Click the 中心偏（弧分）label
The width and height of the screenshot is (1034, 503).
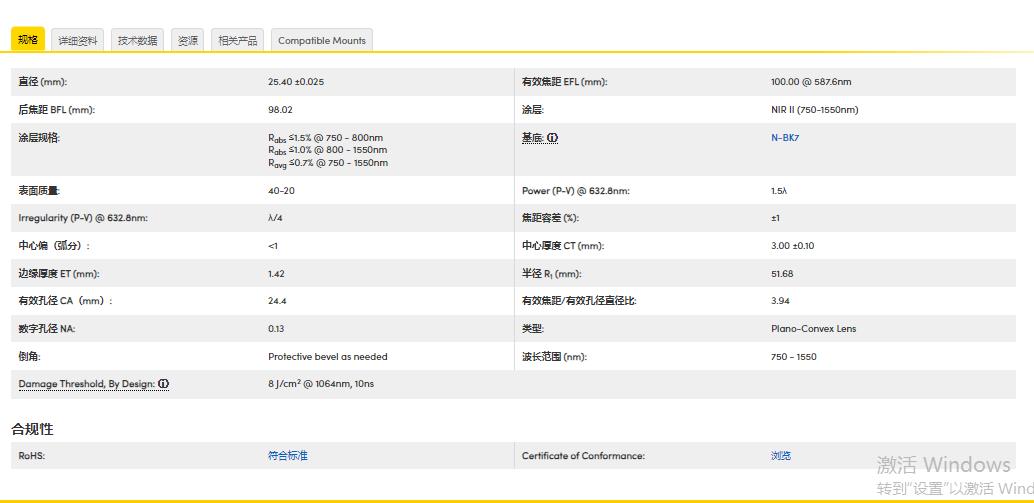pos(54,246)
